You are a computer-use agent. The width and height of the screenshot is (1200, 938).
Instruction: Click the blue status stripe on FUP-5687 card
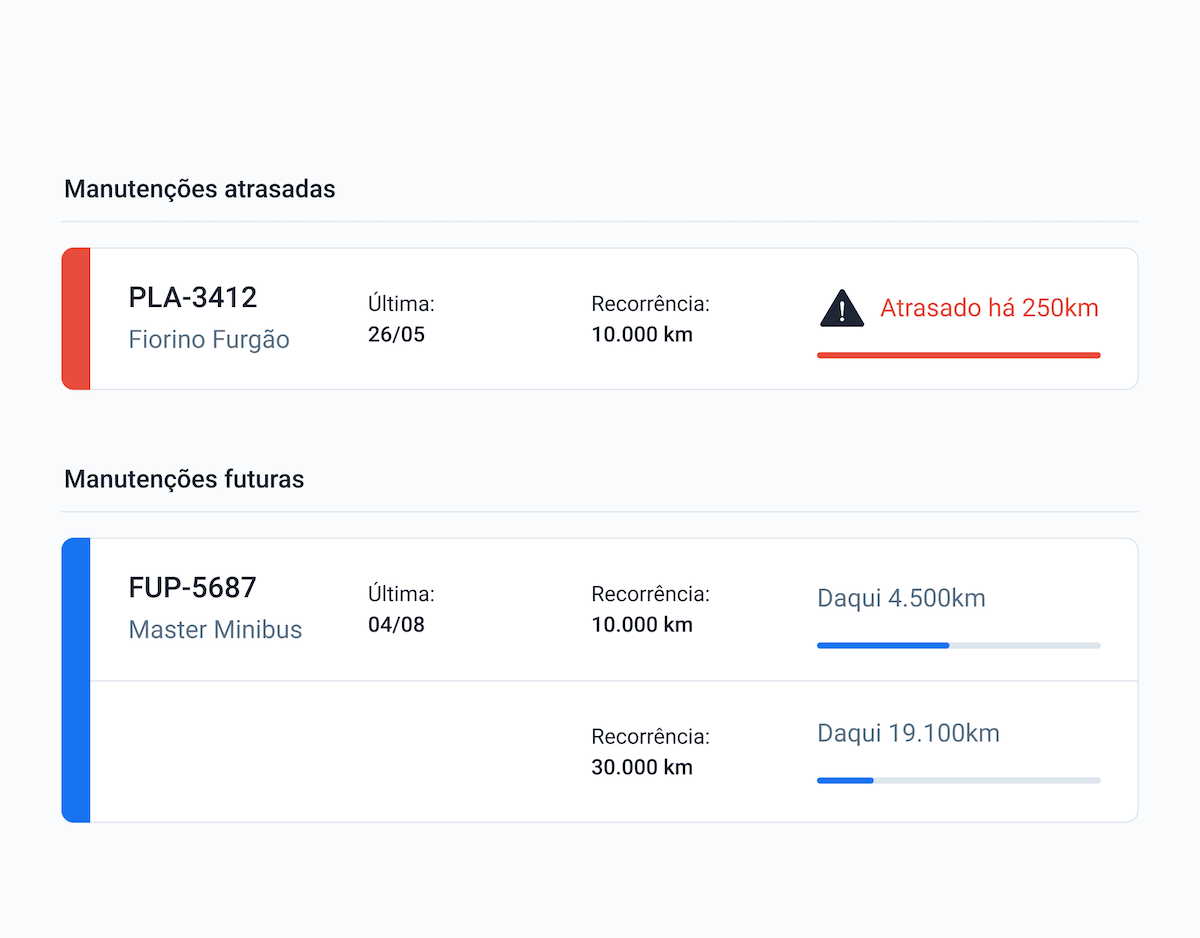click(x=76, y=680)
